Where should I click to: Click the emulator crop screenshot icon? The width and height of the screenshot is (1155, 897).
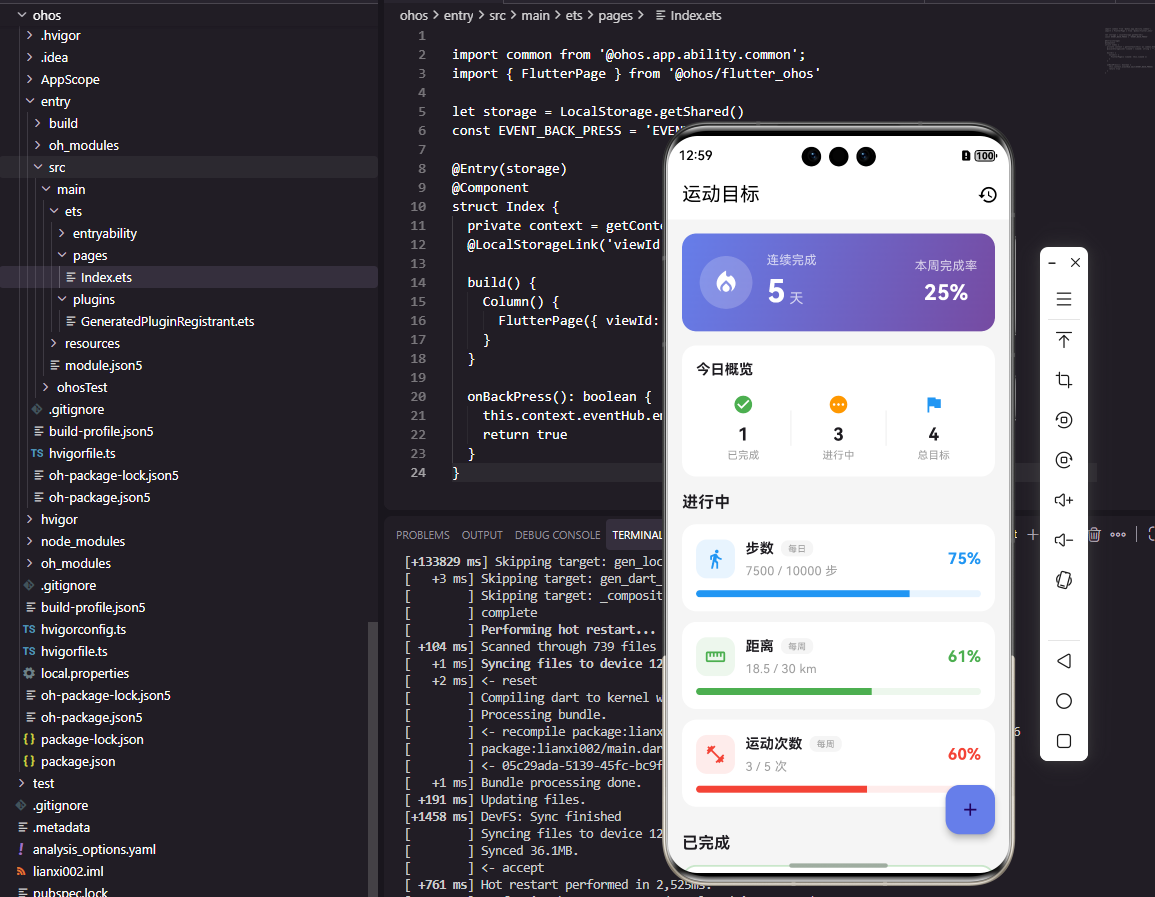(x=1064, y=380)
